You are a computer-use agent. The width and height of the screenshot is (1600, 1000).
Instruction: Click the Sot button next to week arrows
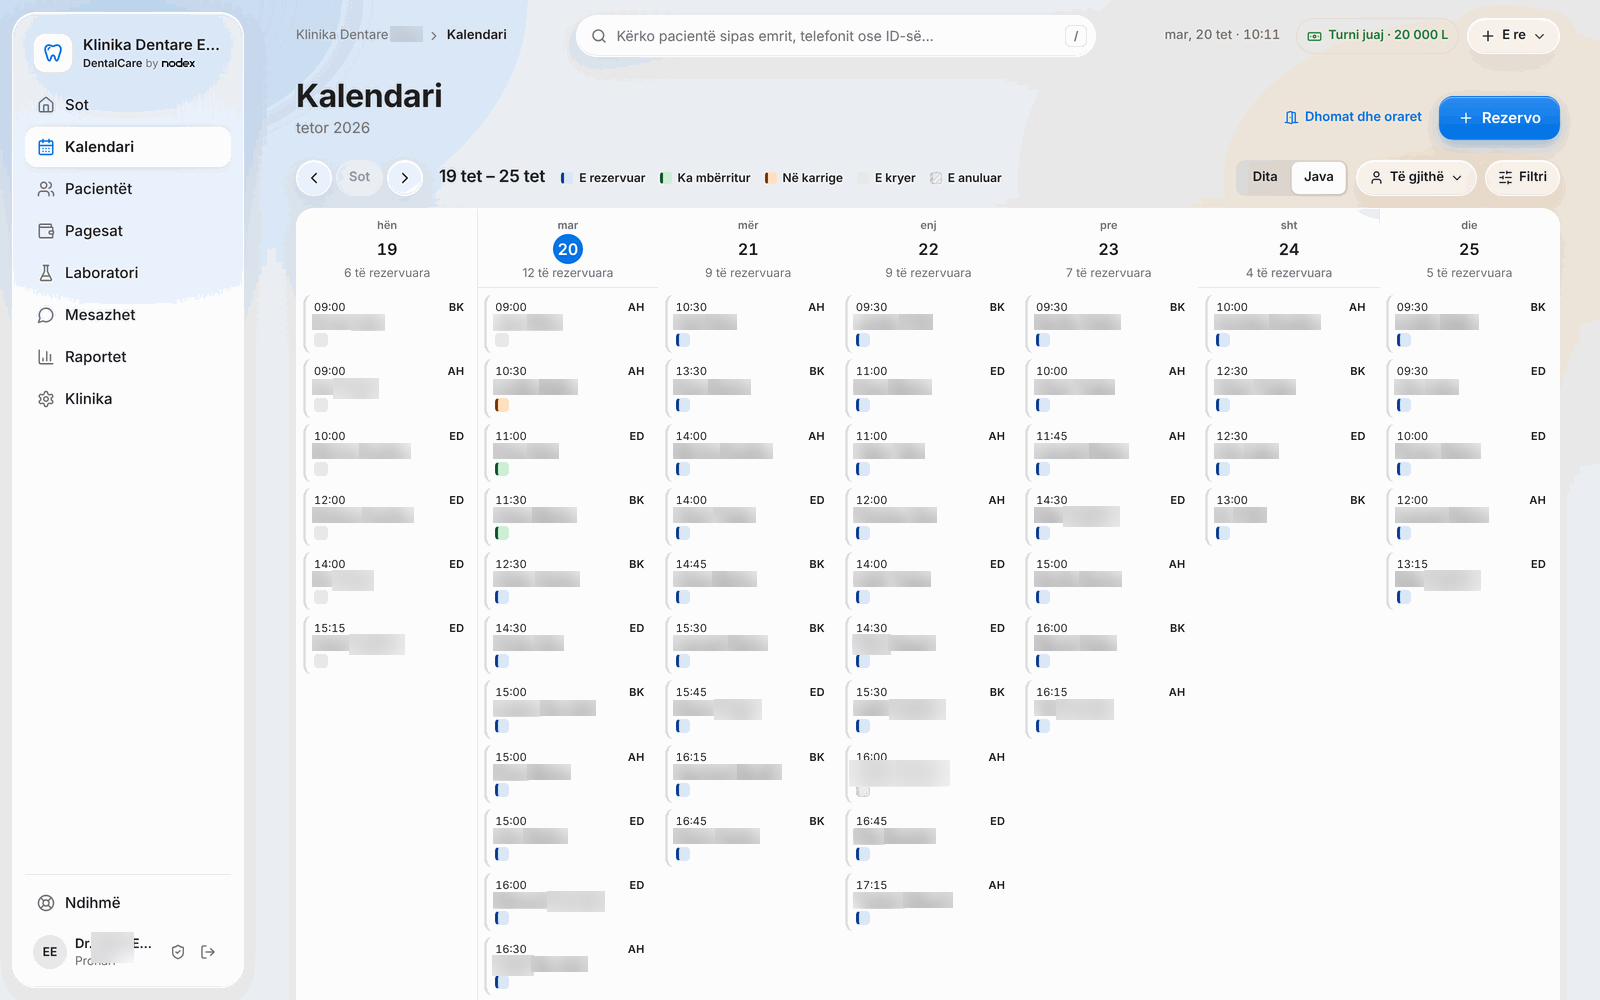[x=359, y=177]
